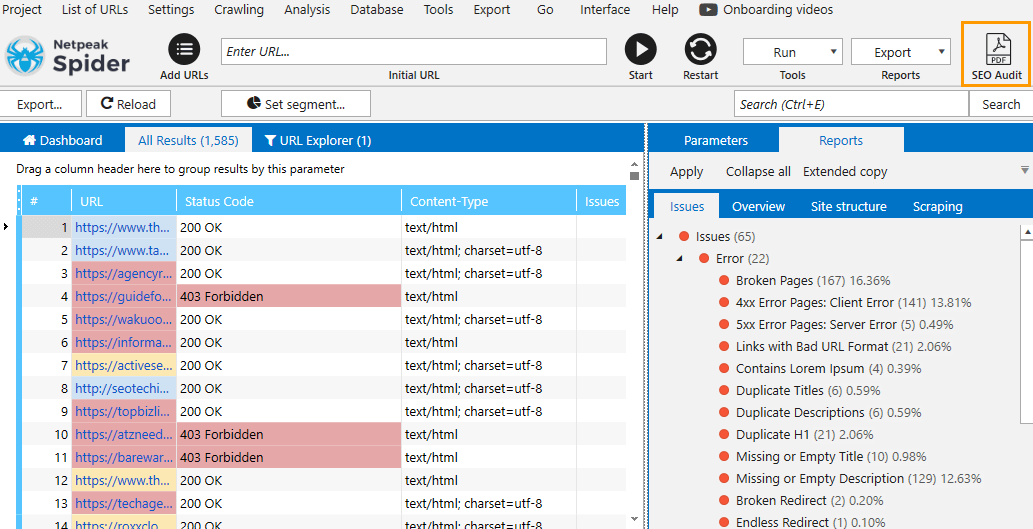Screen dimensions: 1033x529
Task: Open the Export menu
Action: 491,10
